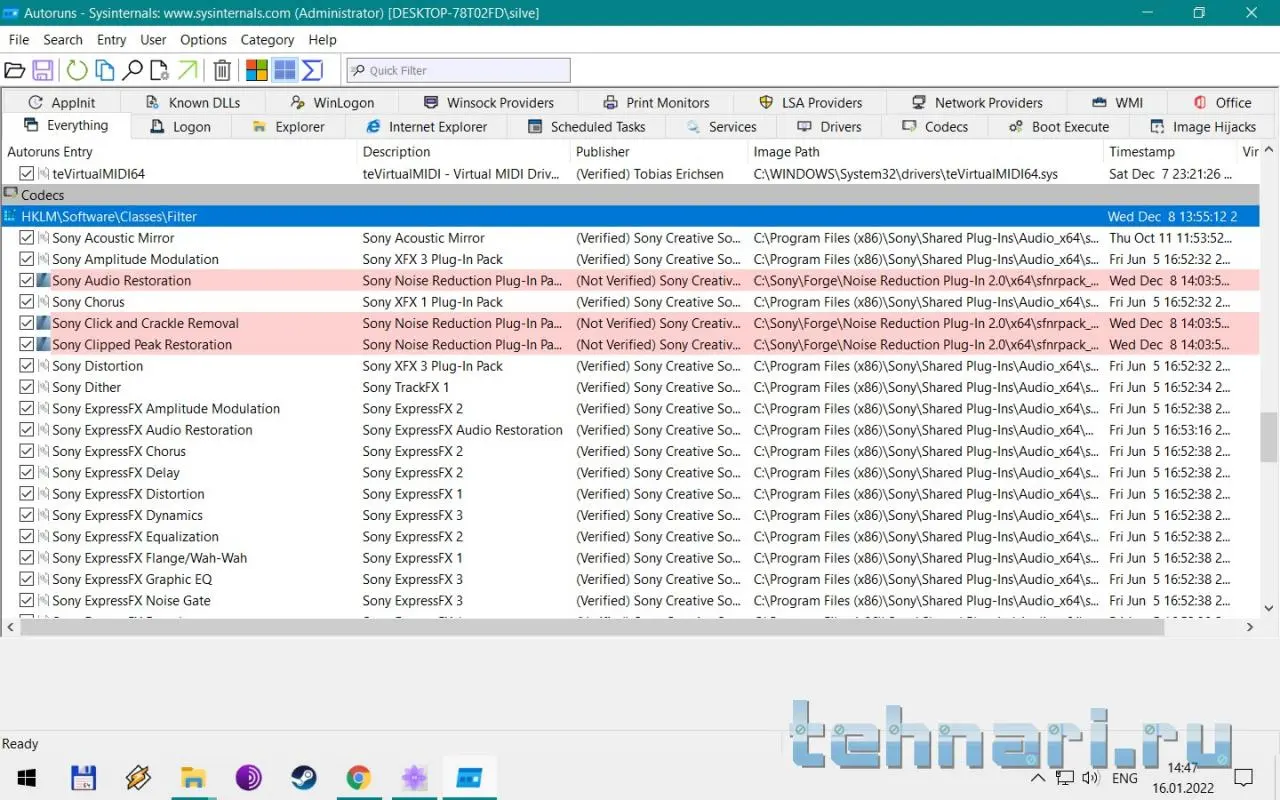Sort by the Timestamp column header
This screenshot has width=1280, height=800.
tap(1170, 152)
